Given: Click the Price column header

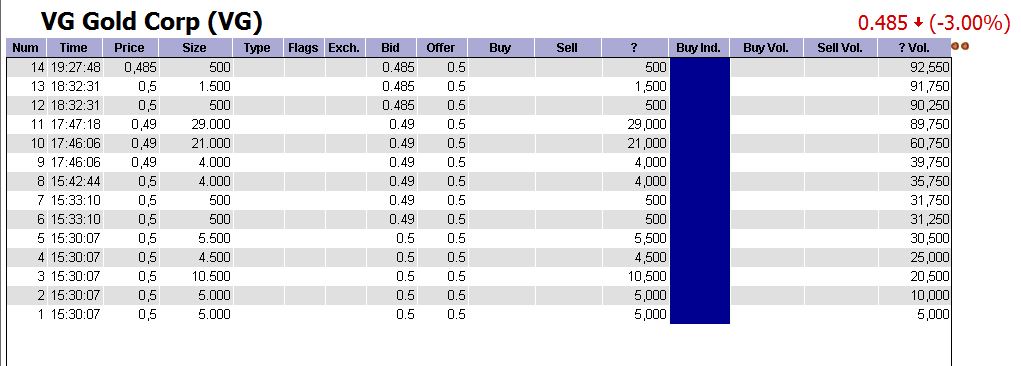Looking at the screenshot, I should click(x=131, y=48).
